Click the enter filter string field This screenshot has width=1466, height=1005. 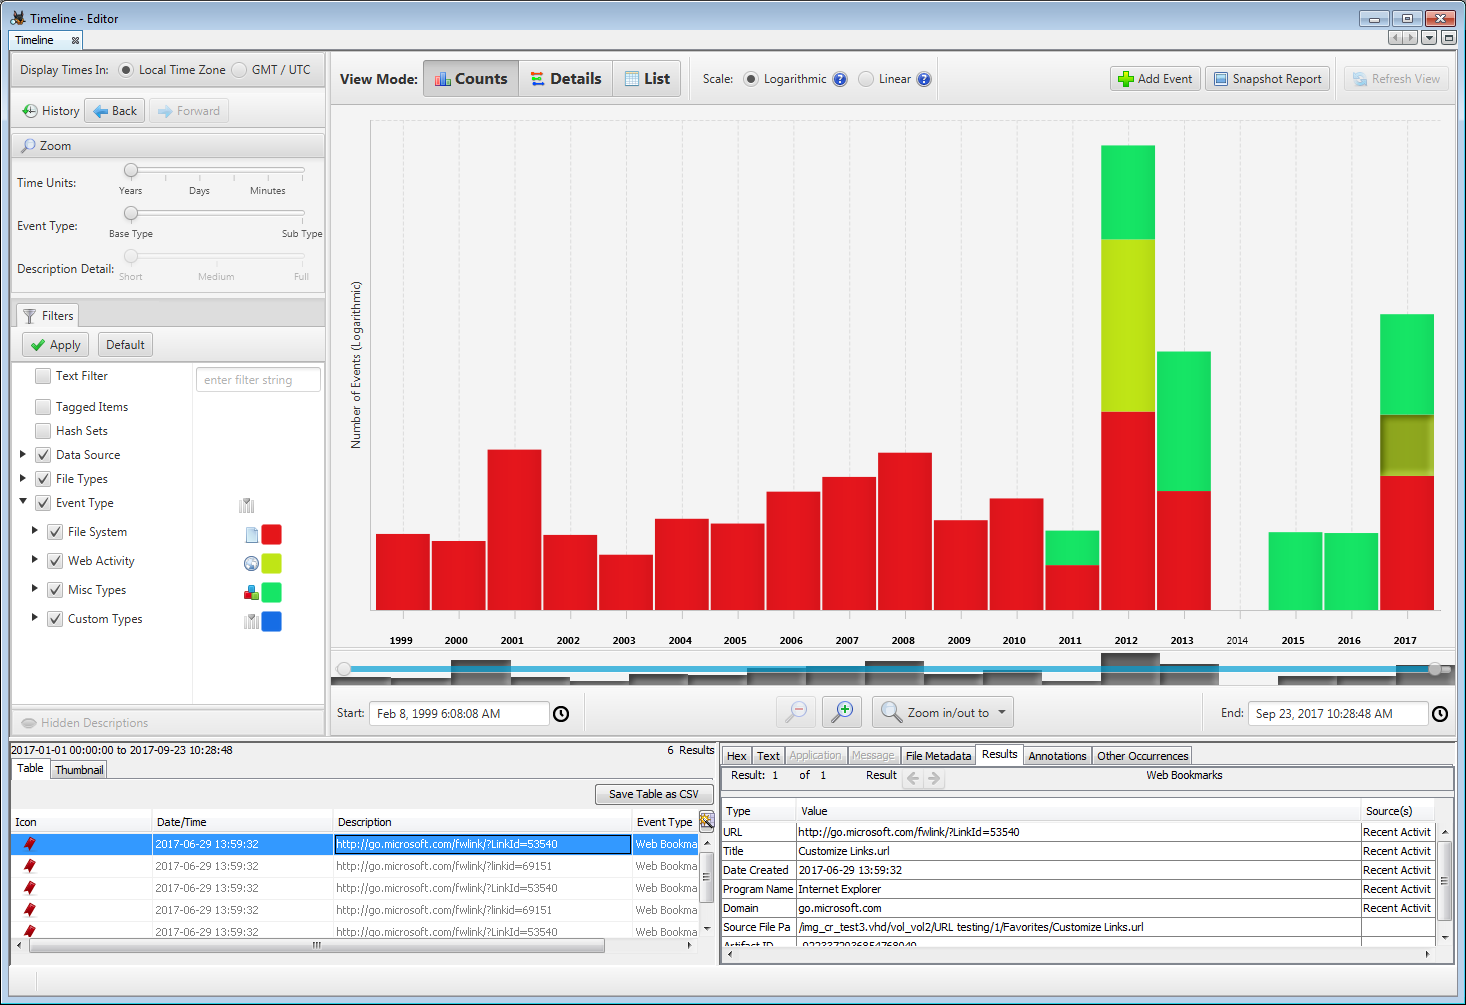(258, 380)
